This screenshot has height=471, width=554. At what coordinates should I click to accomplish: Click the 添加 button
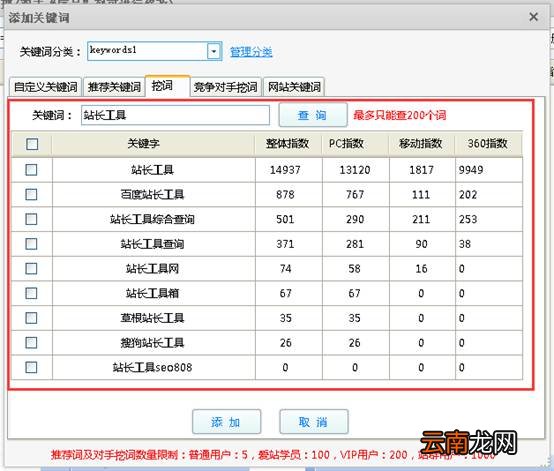tap(226, 422)
